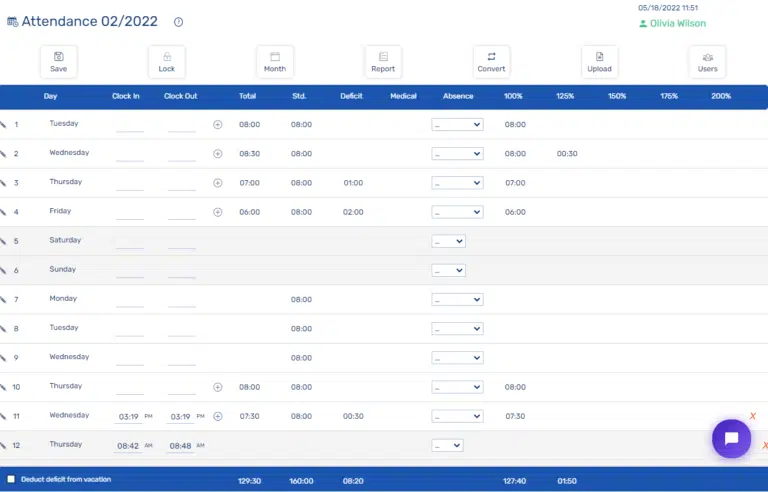
Task: Delete day 11 entry with red X
Action: click(752, 416)
